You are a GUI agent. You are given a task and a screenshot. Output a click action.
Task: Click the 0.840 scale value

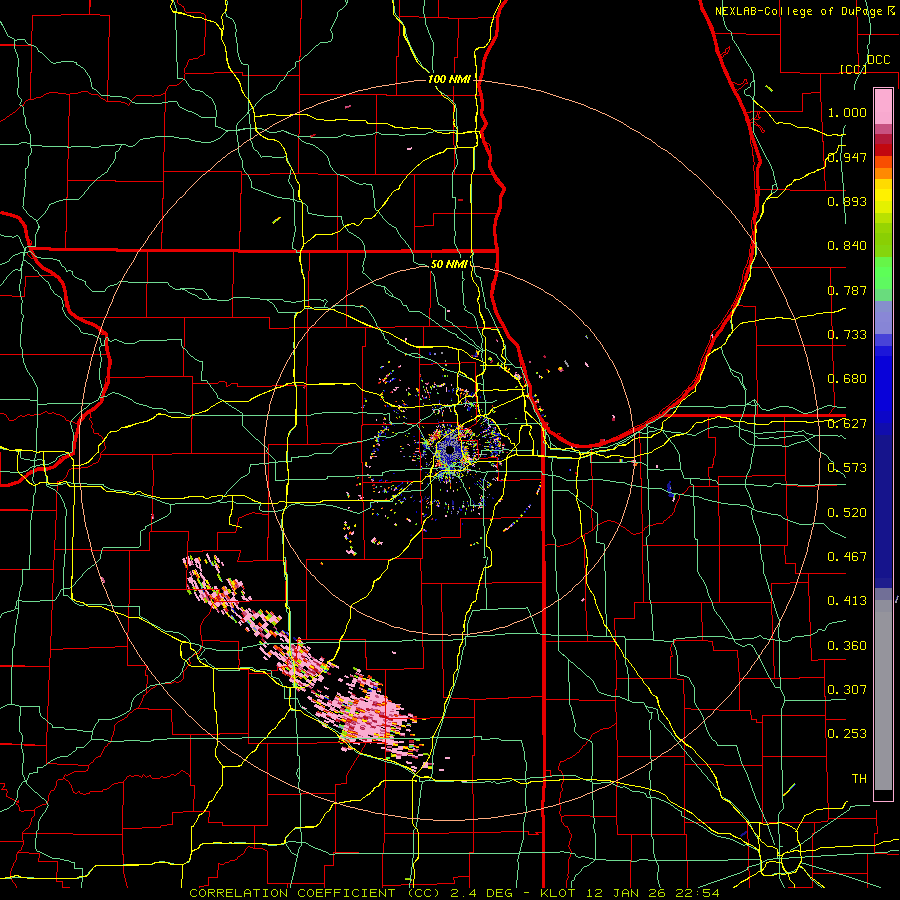click(847, 246)
